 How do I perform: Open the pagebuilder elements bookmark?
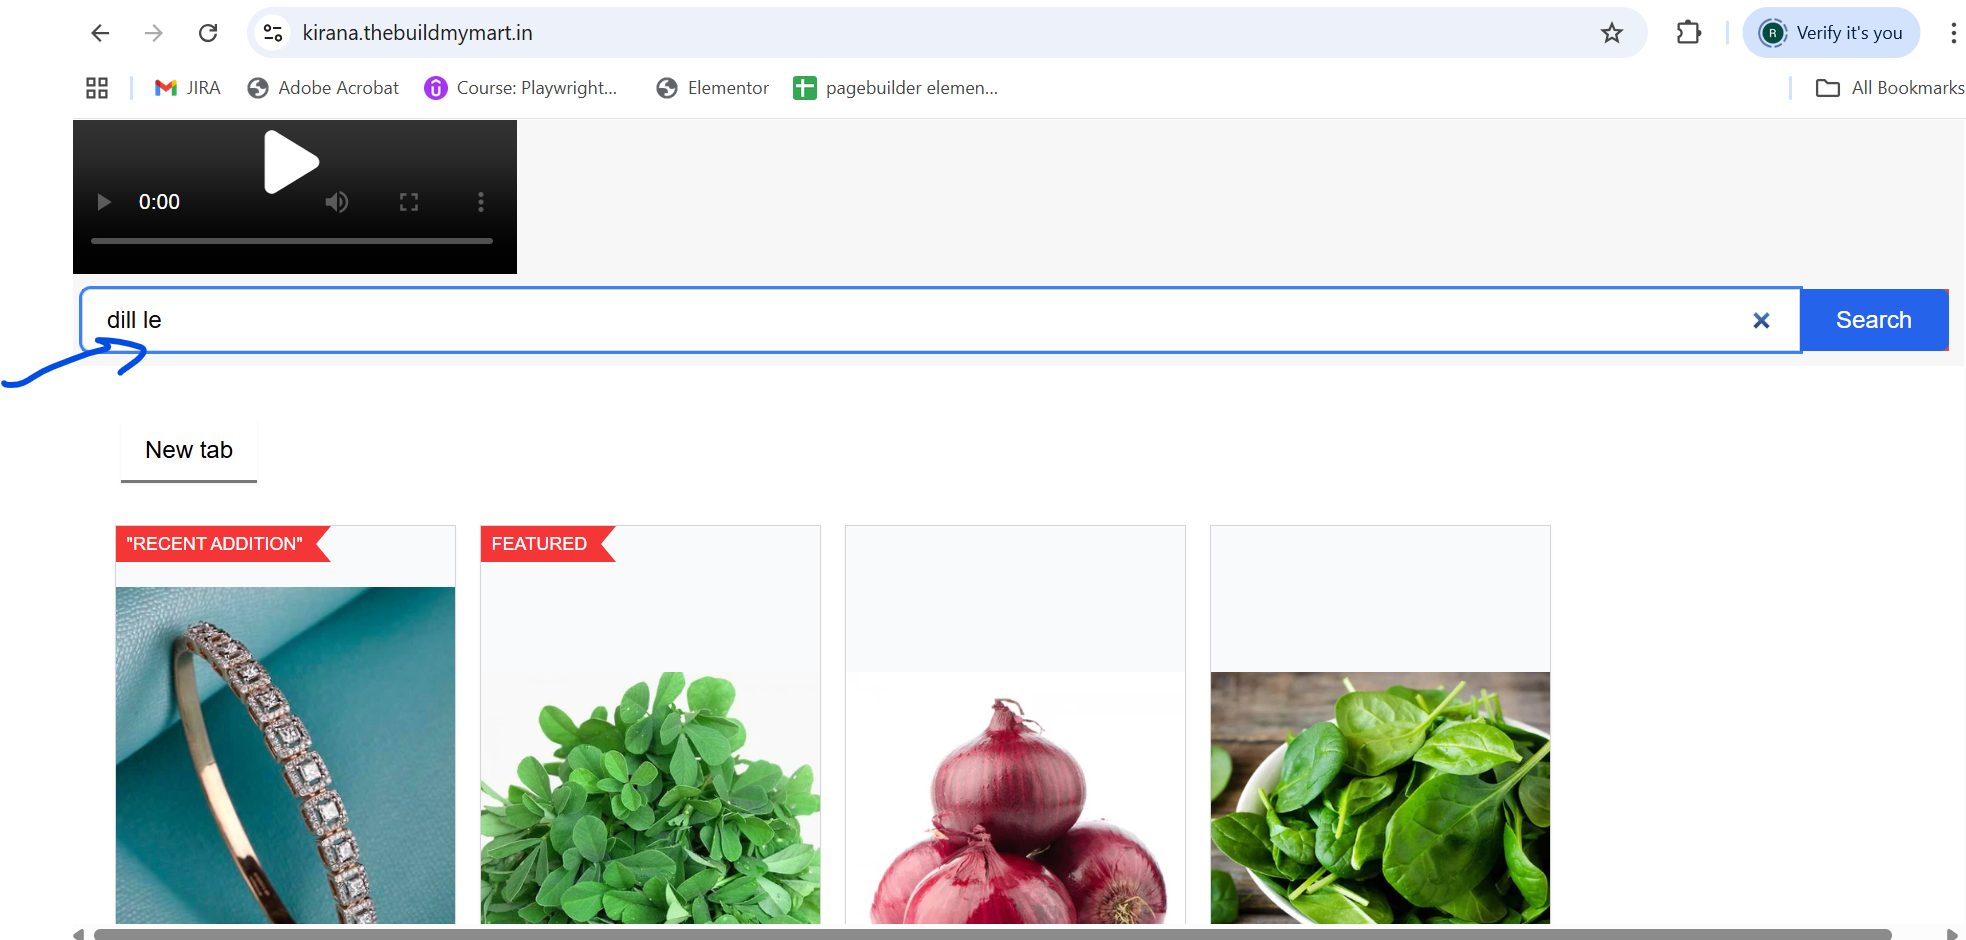tap(896, 88)
